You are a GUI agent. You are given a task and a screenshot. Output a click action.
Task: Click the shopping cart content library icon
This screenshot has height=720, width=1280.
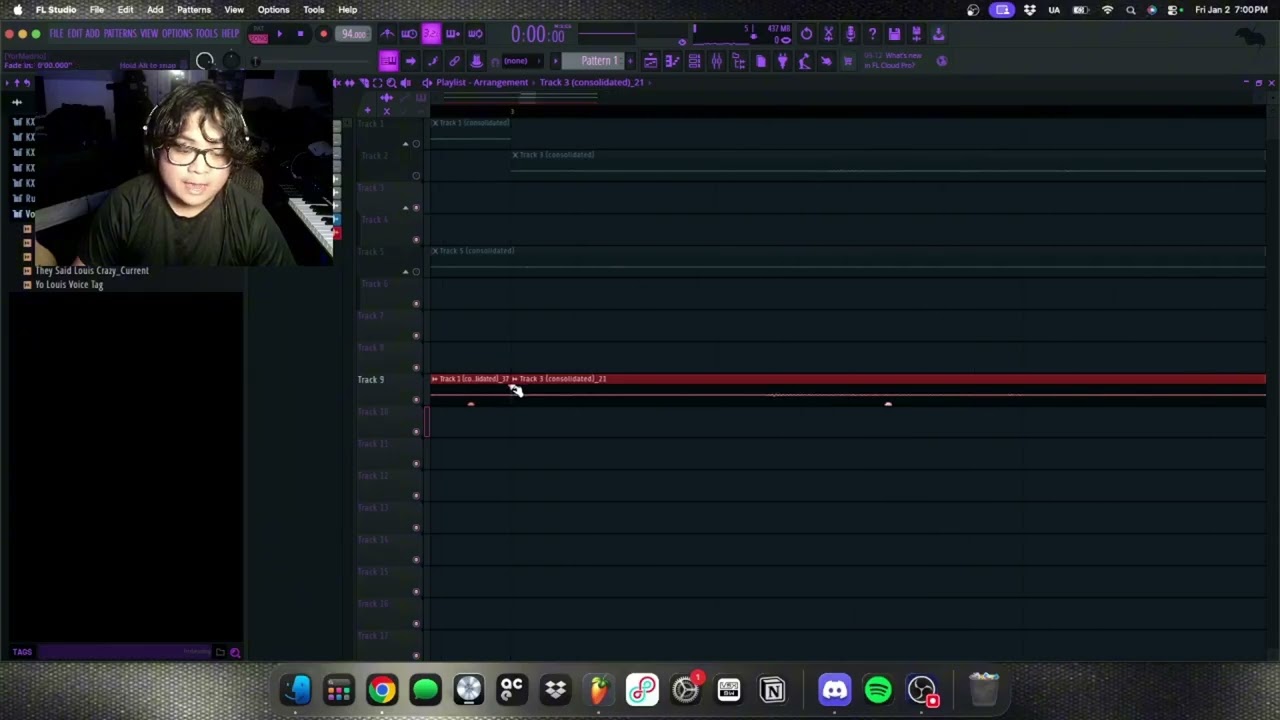(847, 61)
